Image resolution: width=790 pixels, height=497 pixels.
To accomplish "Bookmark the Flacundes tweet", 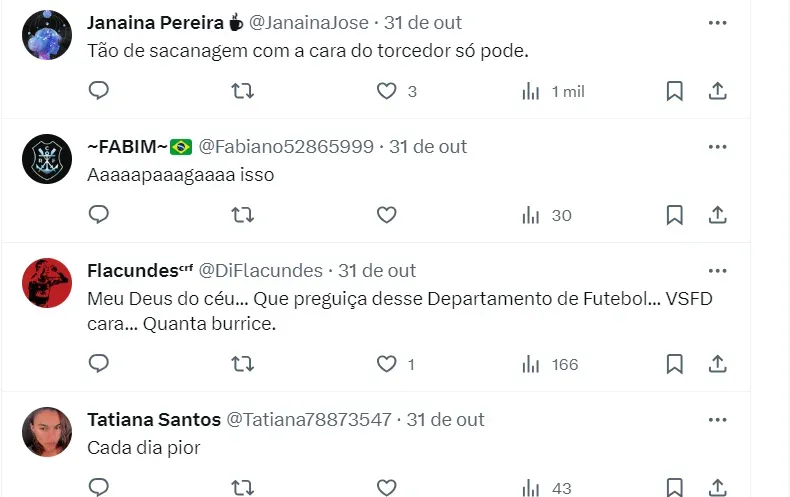I will coord(675,364).
